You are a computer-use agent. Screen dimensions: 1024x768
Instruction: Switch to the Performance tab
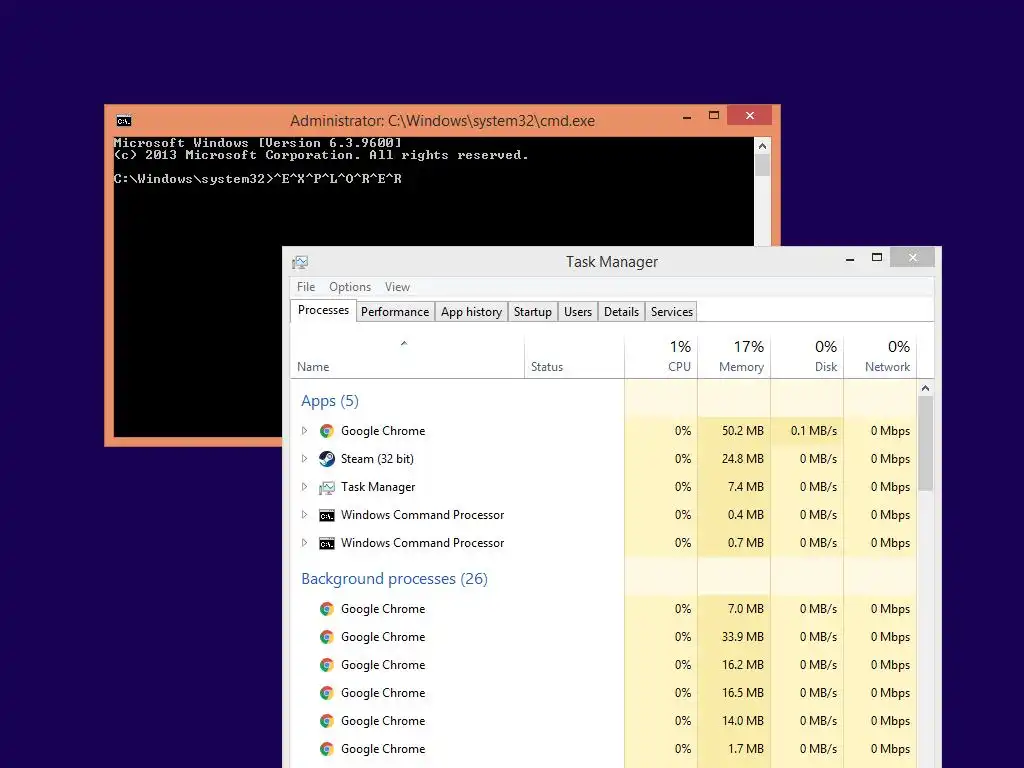(x=395, y=312)
